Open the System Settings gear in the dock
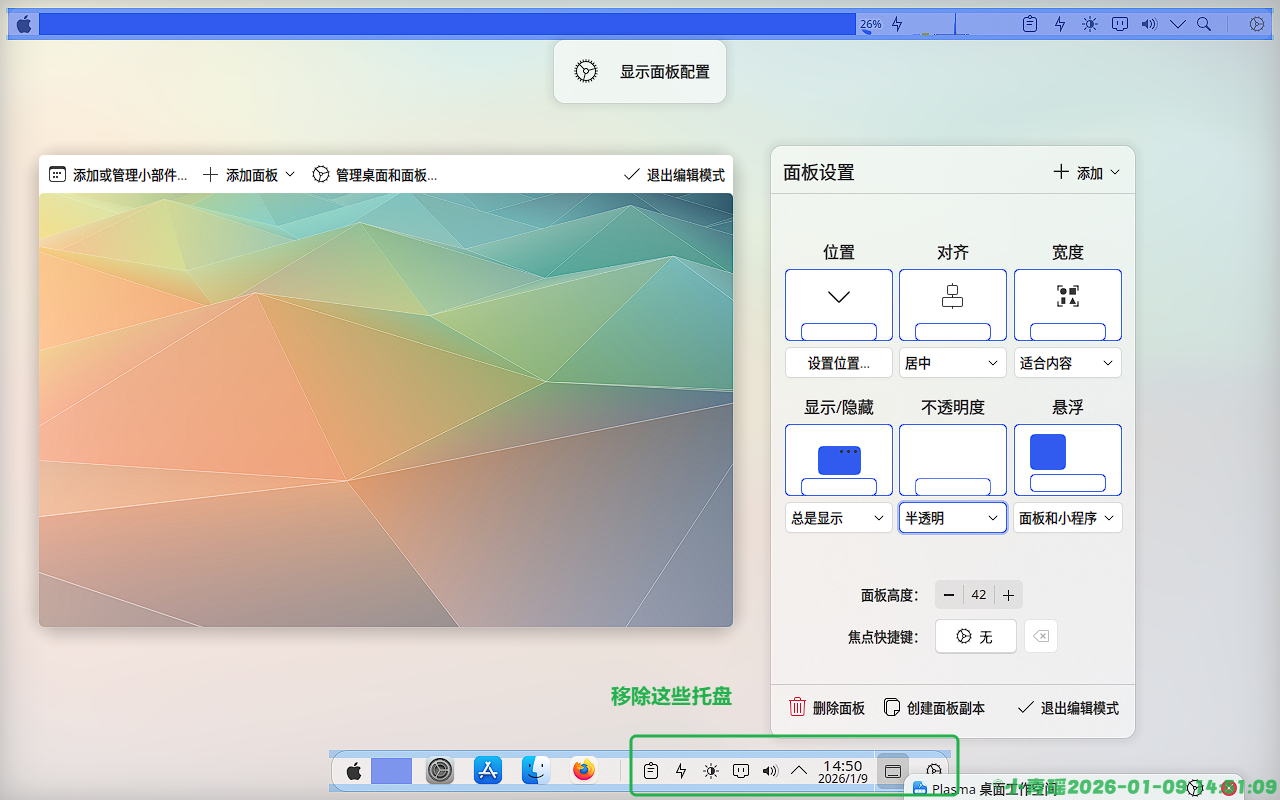 [x=440, y=770]
